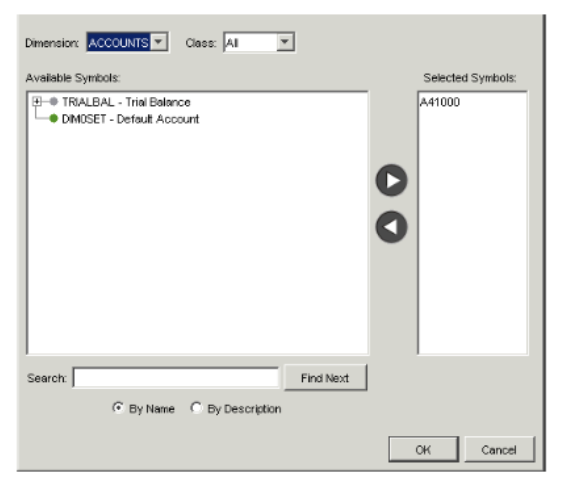Open the Dimension dropdown arrow
This screenshot has height=488, width=564.
coord(158,42)
